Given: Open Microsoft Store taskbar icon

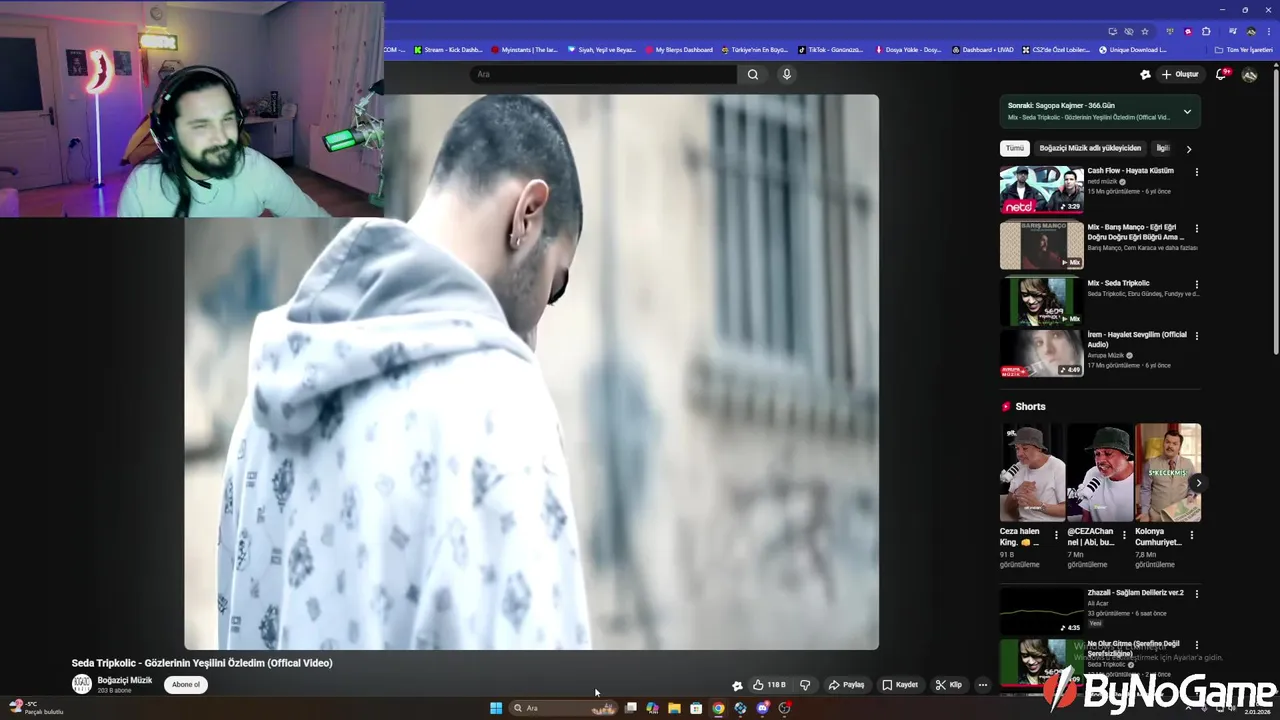Looking at the screenshot, I should 696,708.
